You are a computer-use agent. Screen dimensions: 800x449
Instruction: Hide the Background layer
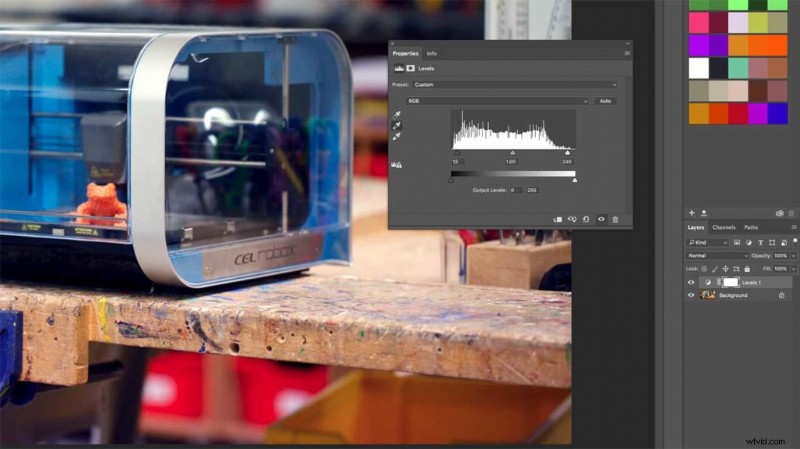tap(691, 295)
